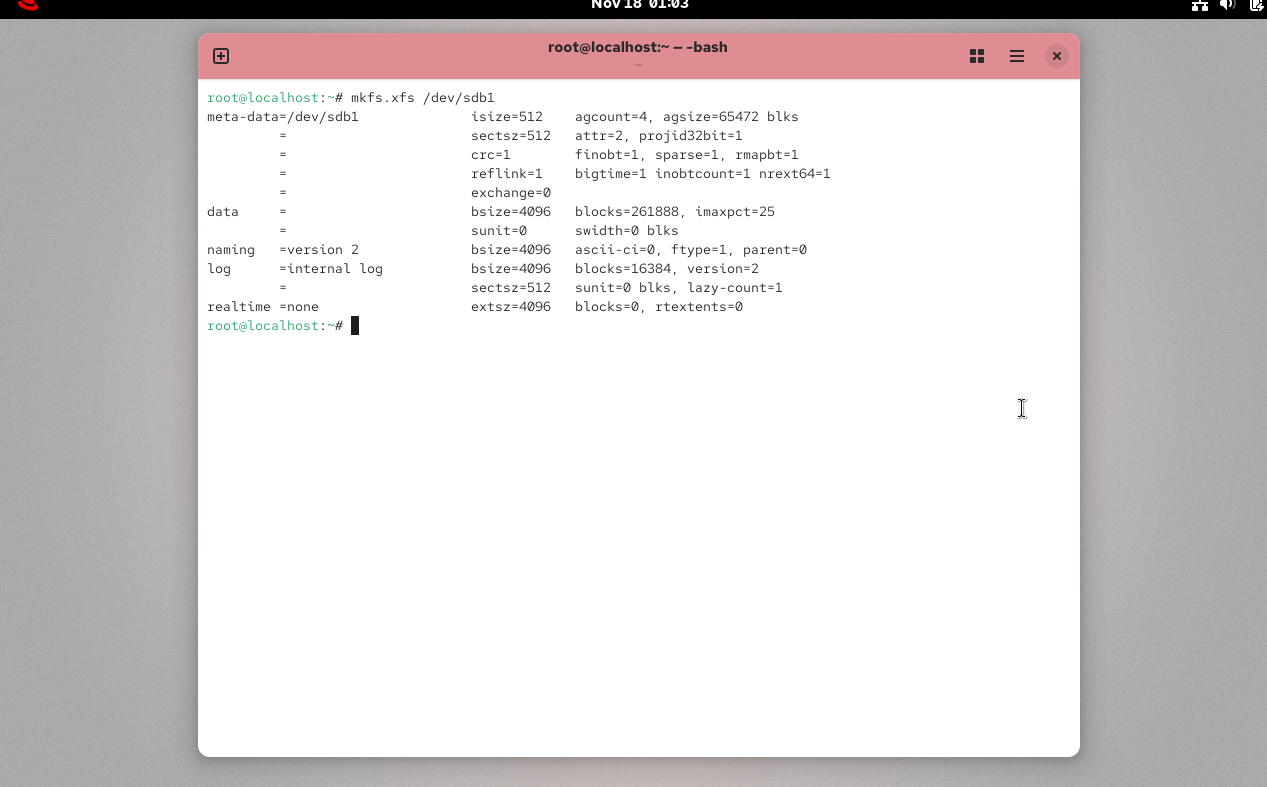Click the internal log output text
The width and height of the screenshot is (1267, 787).
335,269
